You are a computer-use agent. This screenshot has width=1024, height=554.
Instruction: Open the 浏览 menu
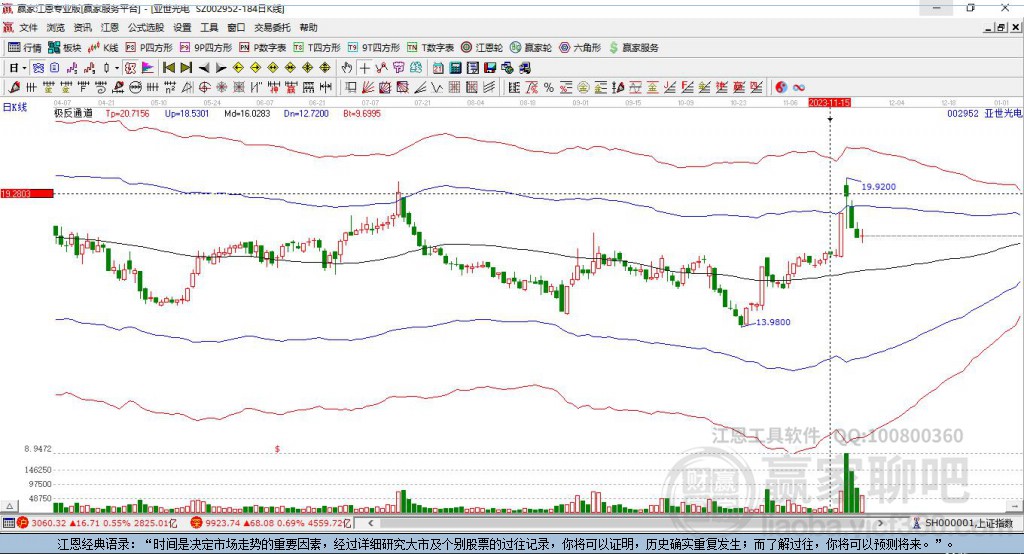pyautogui.click(x=56, y=27)
